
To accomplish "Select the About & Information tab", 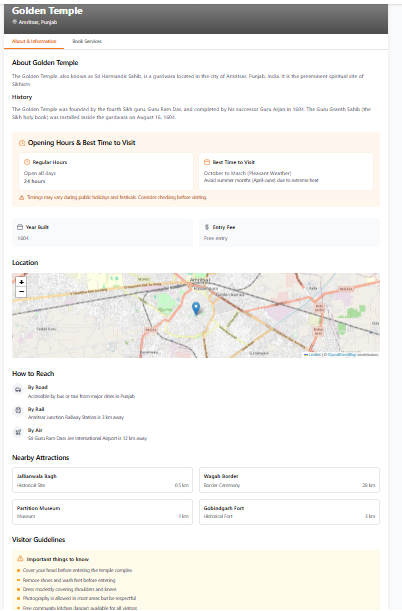I will [x=34, y=41].
